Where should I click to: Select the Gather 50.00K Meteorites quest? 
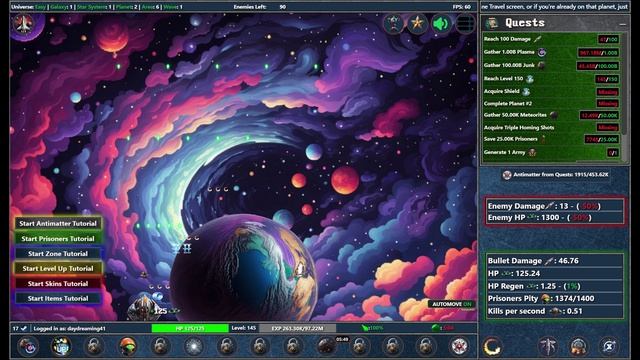(551, 115)
